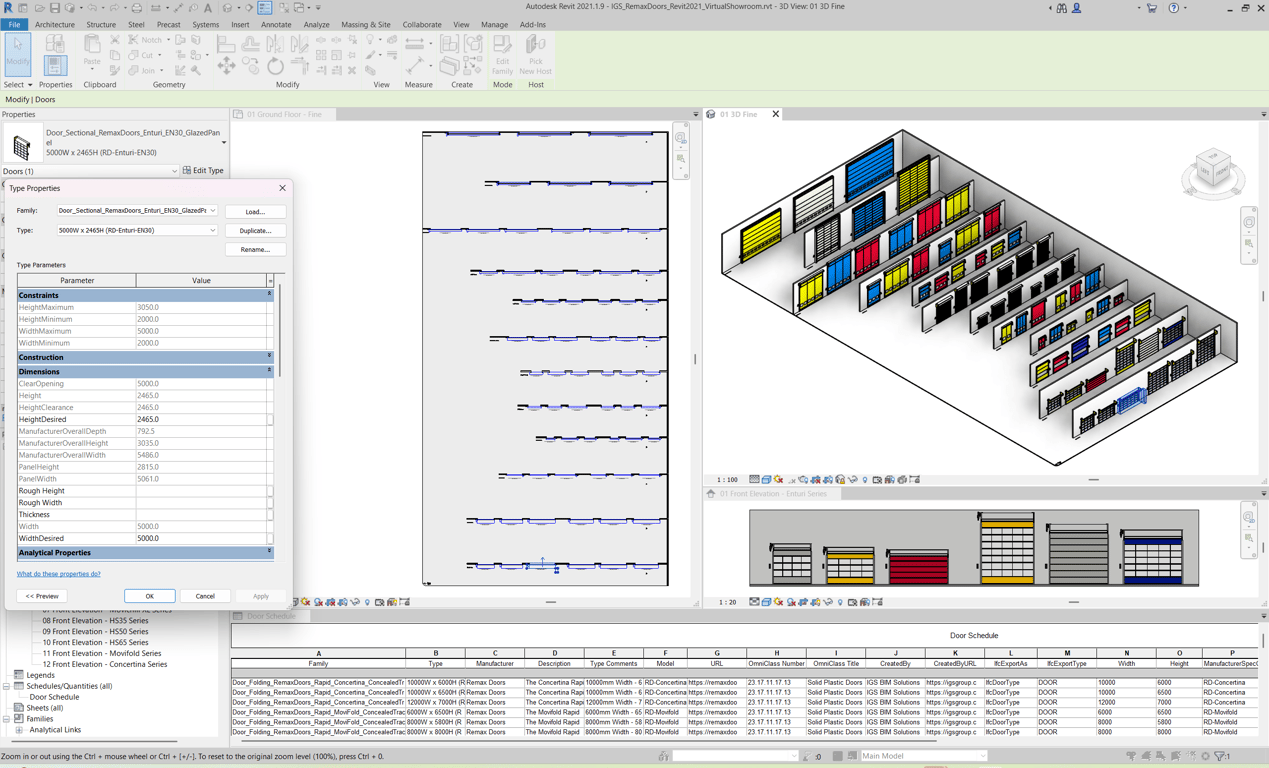This screenshot has width=1269, height=768.
Task: Click the HeightDesired value field
Action: click(x=202, y=420)
